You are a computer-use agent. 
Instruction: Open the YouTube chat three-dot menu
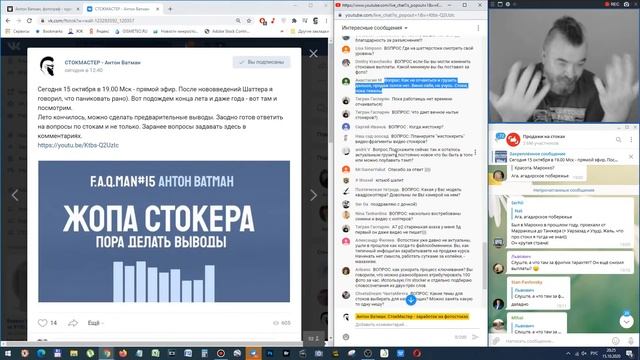pyautogui.click(x=478, y=28)
